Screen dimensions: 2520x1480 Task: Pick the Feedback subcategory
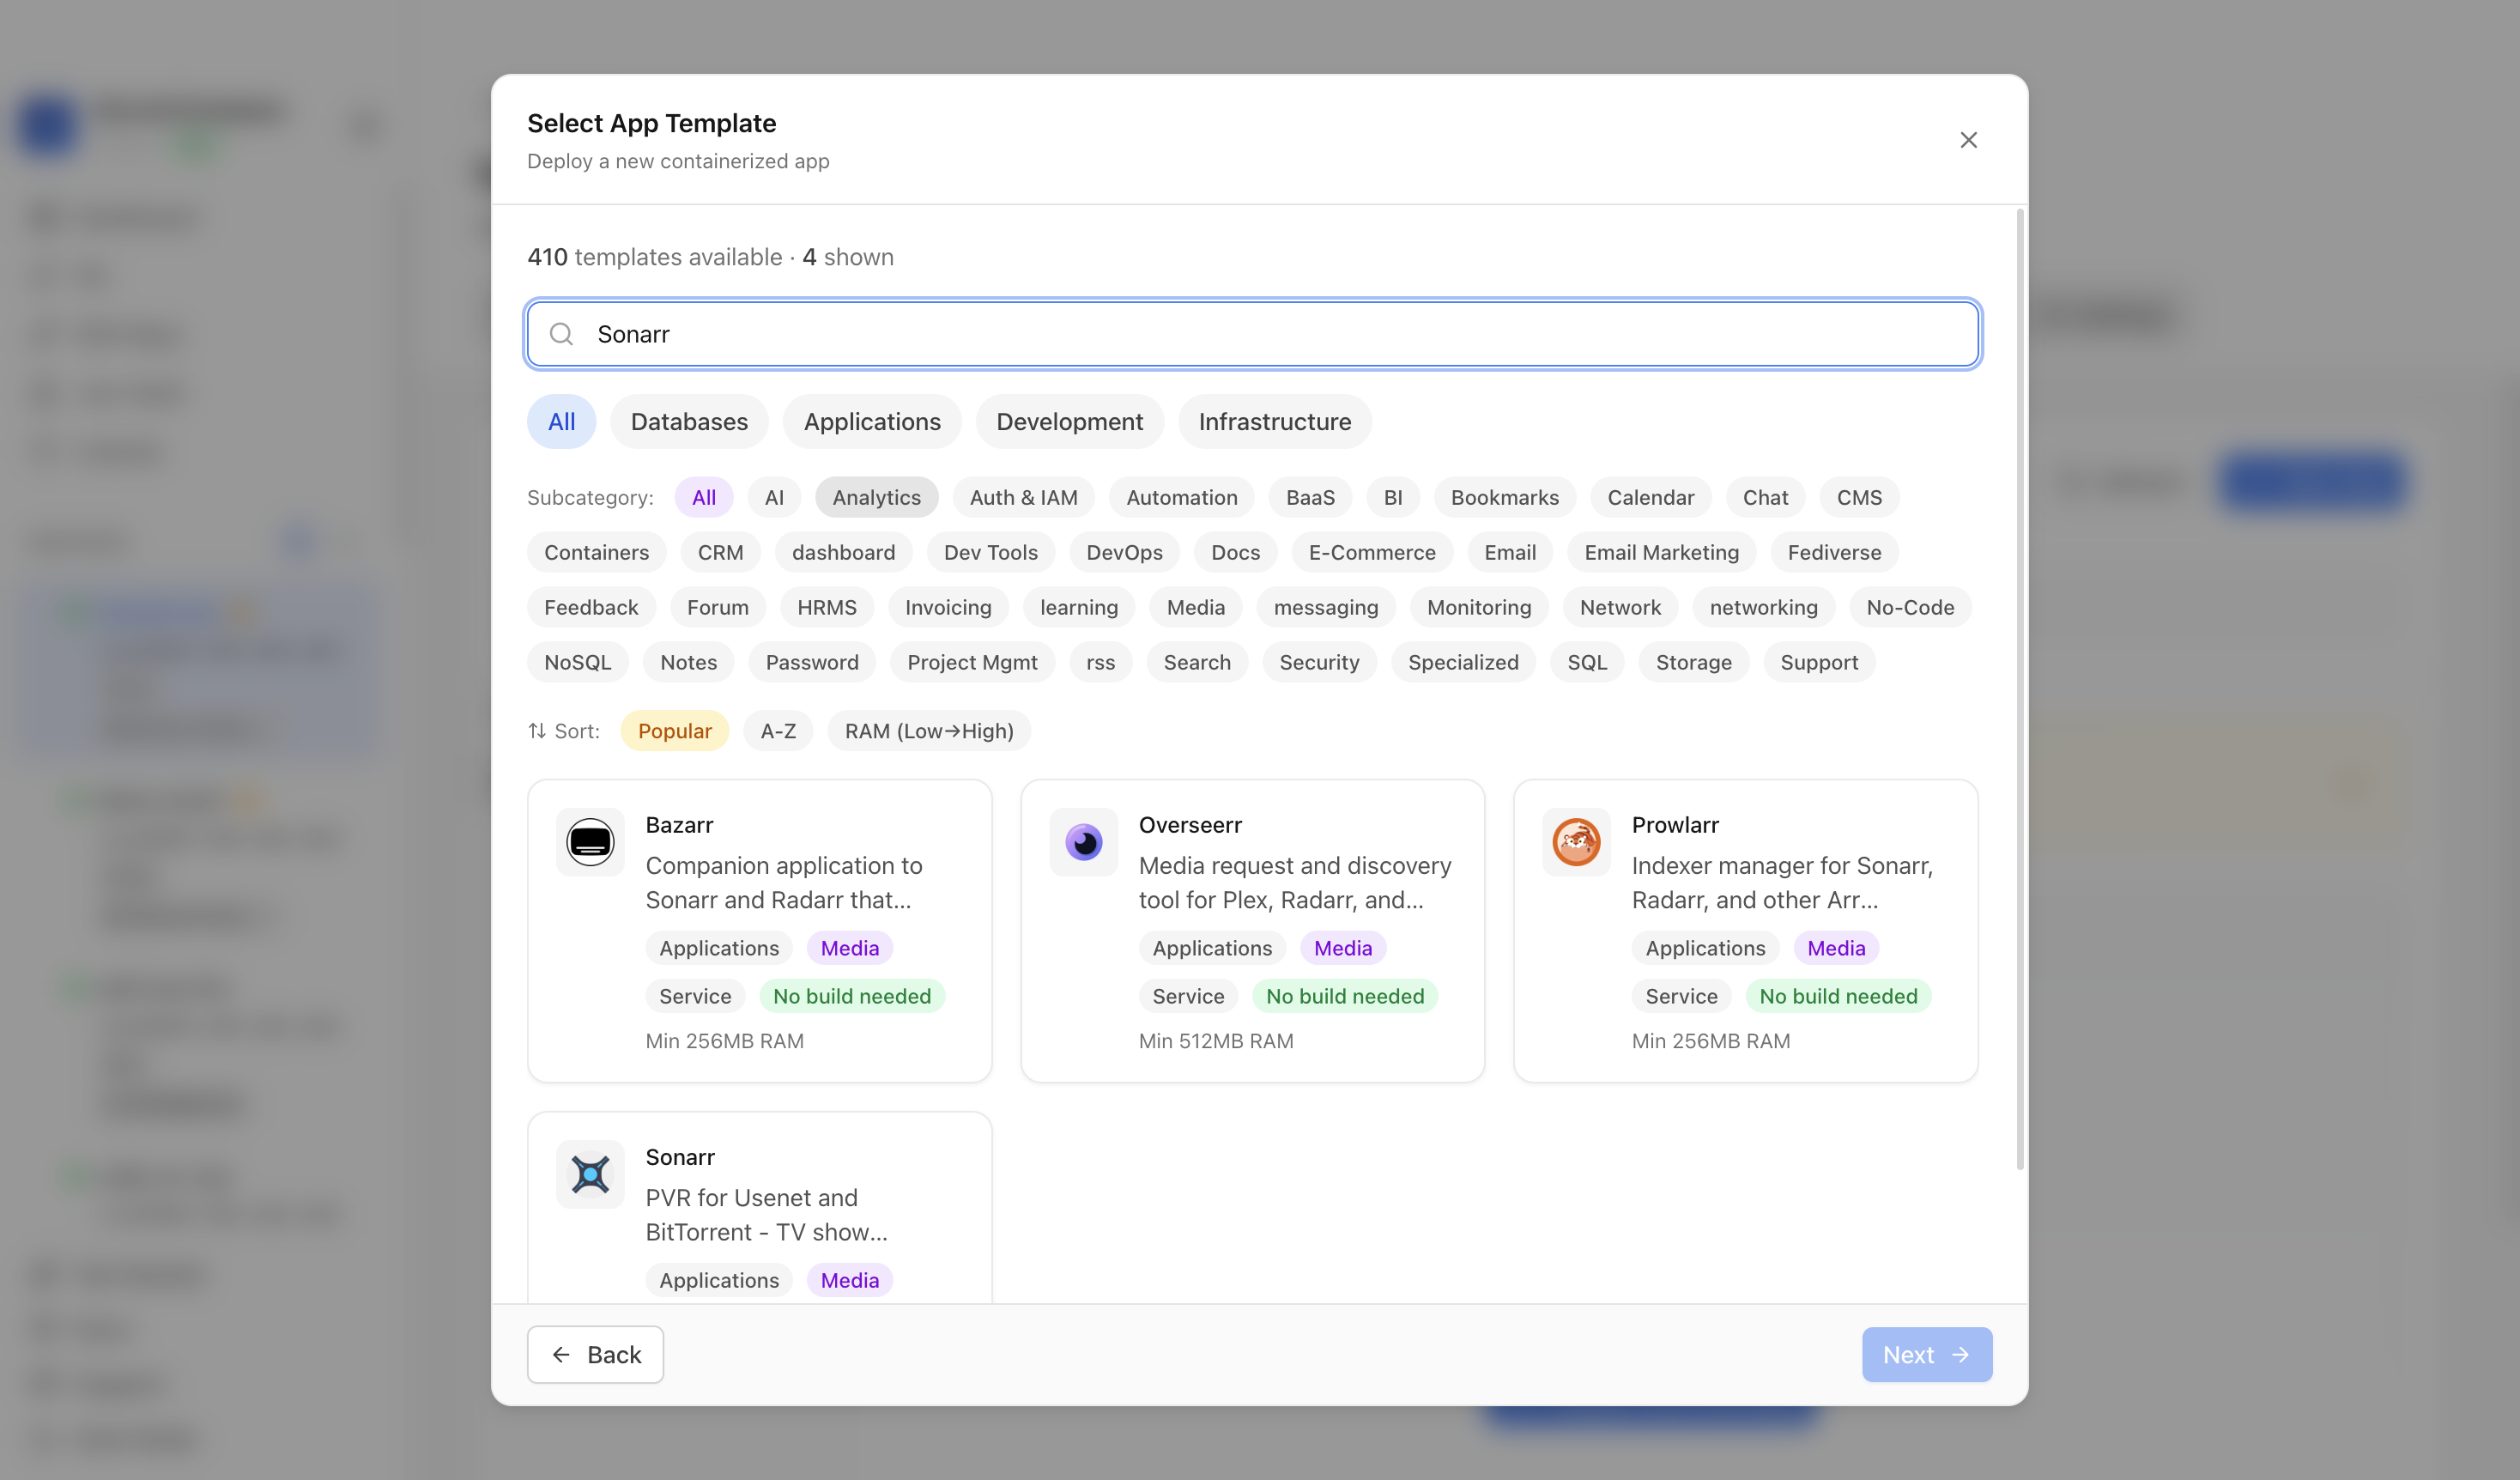[591, 607]
